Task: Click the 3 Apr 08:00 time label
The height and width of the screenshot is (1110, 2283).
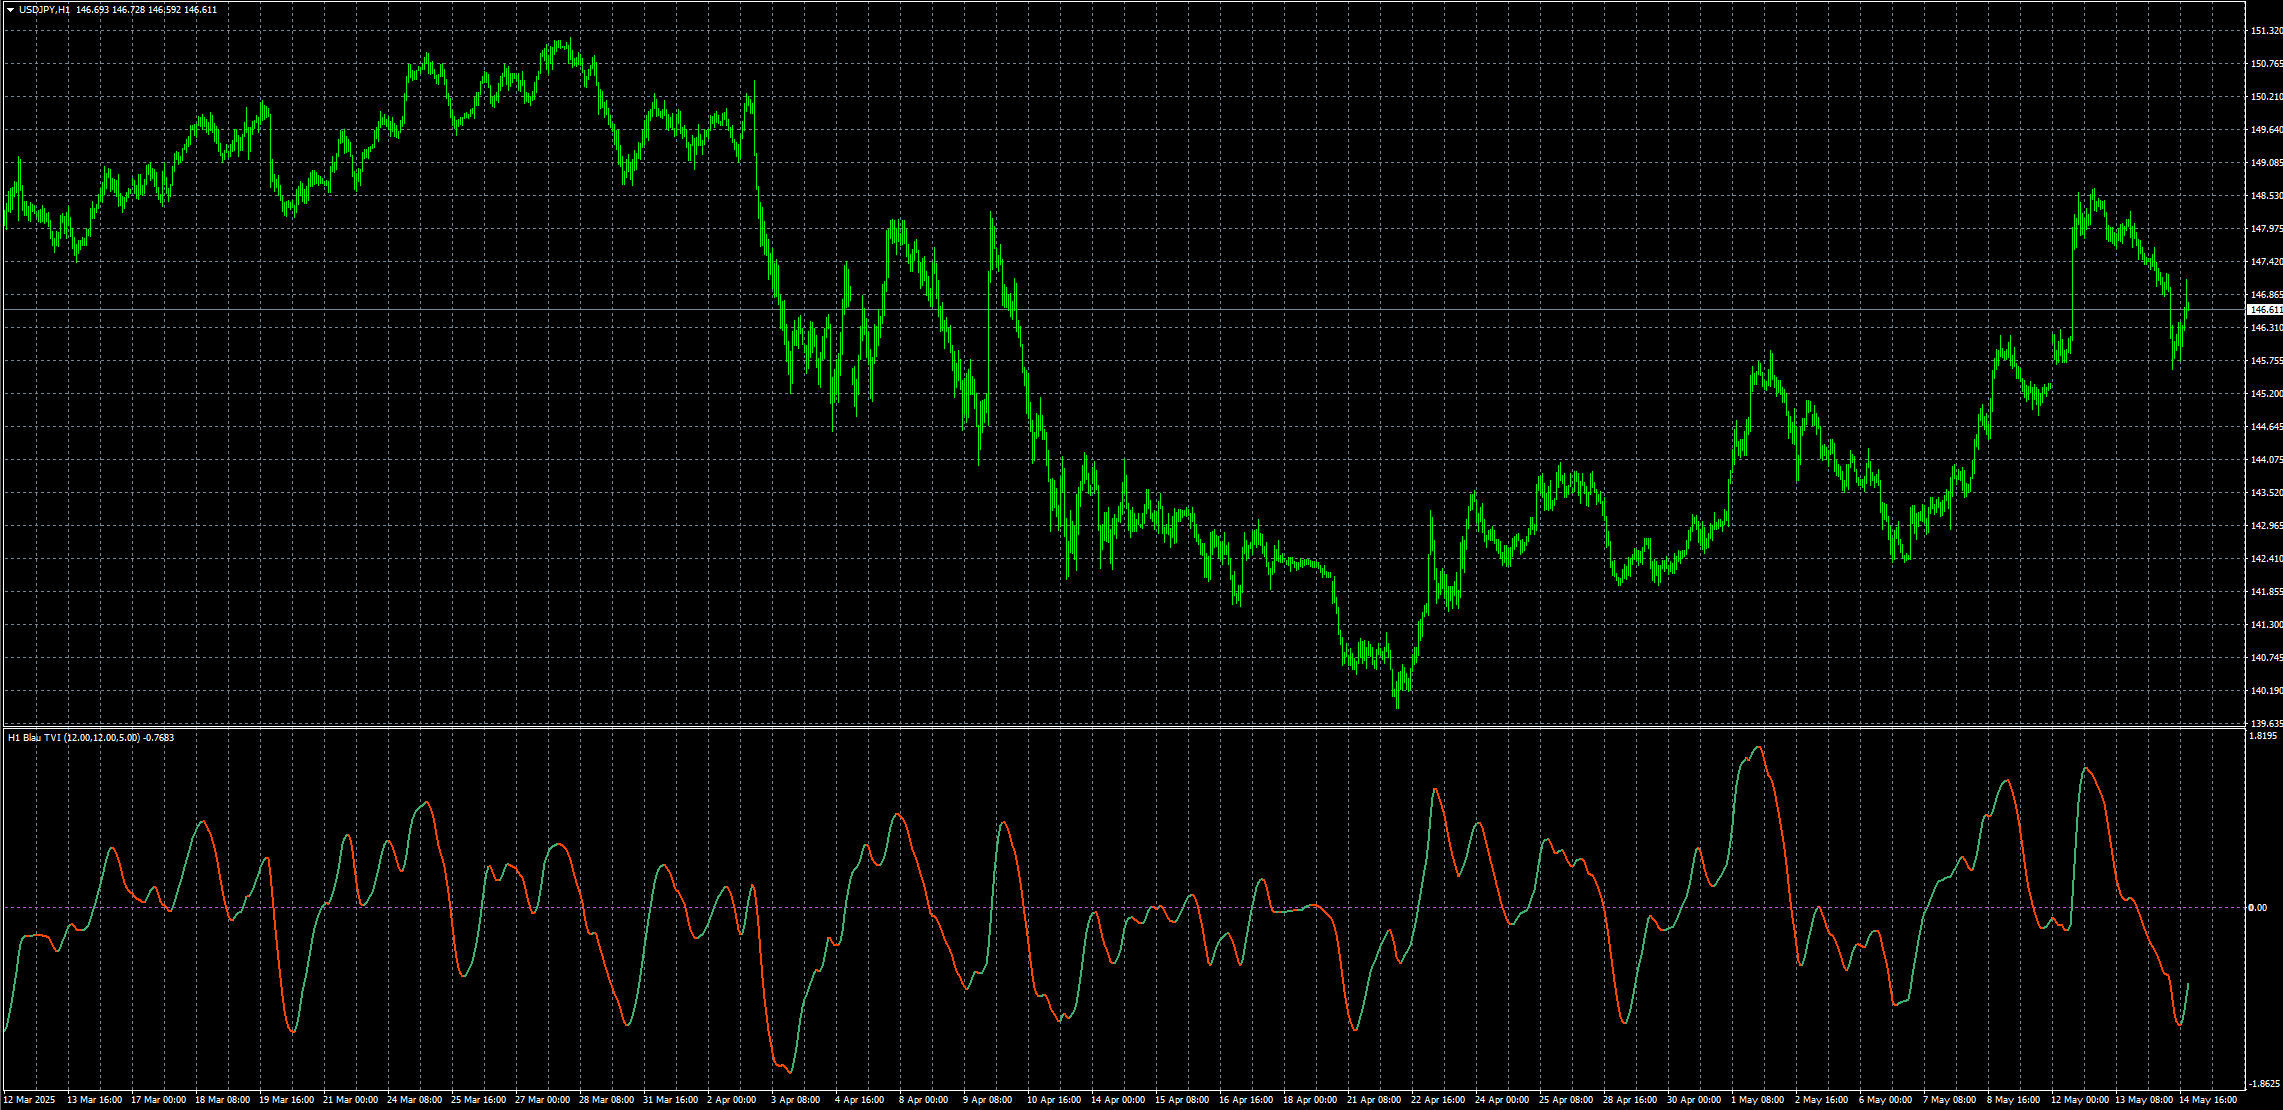Action: point(796,1100)
